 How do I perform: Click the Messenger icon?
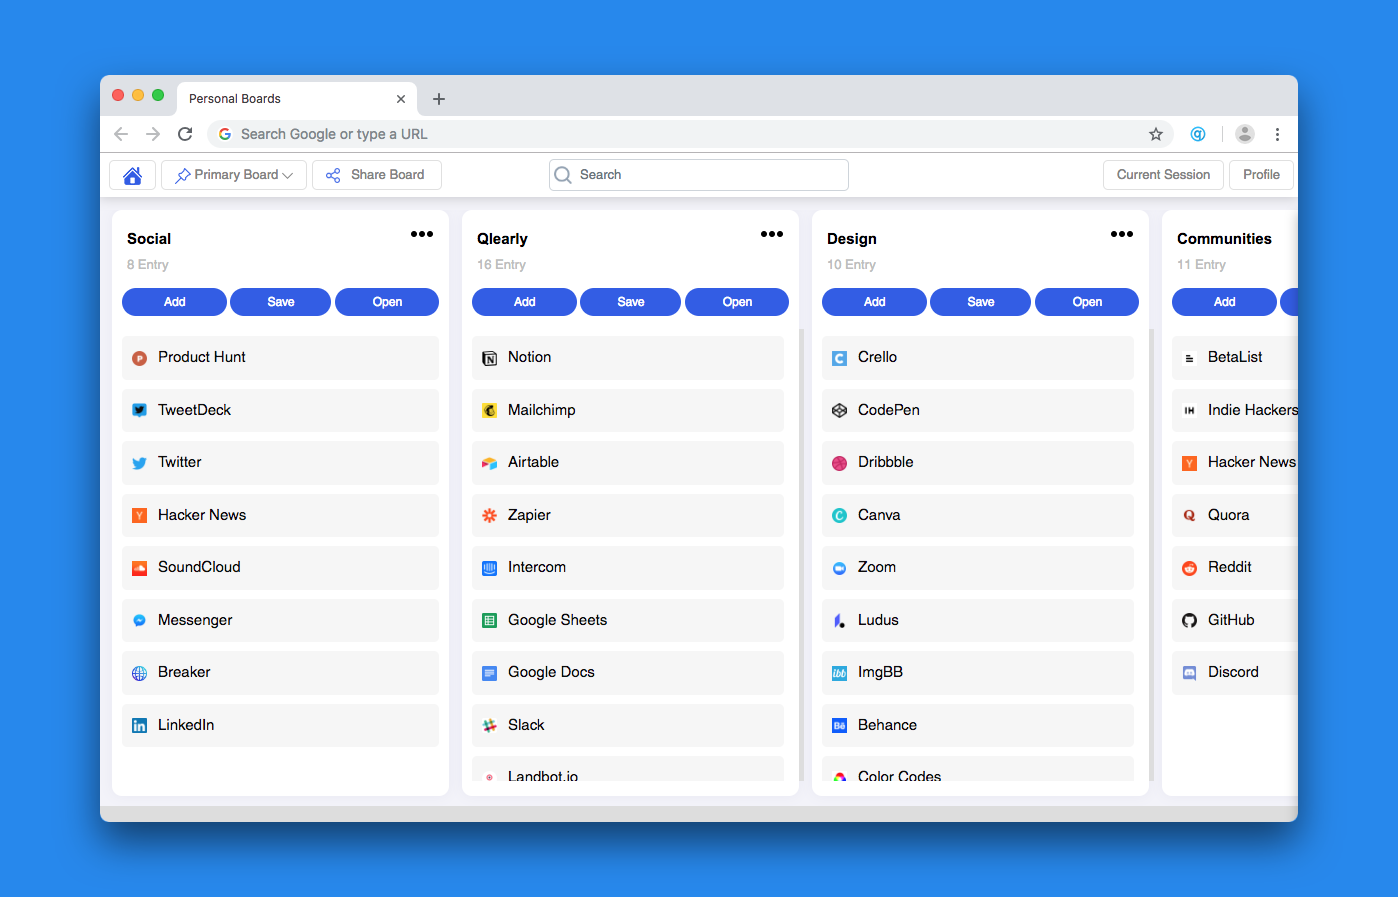[x=140, y=620]
